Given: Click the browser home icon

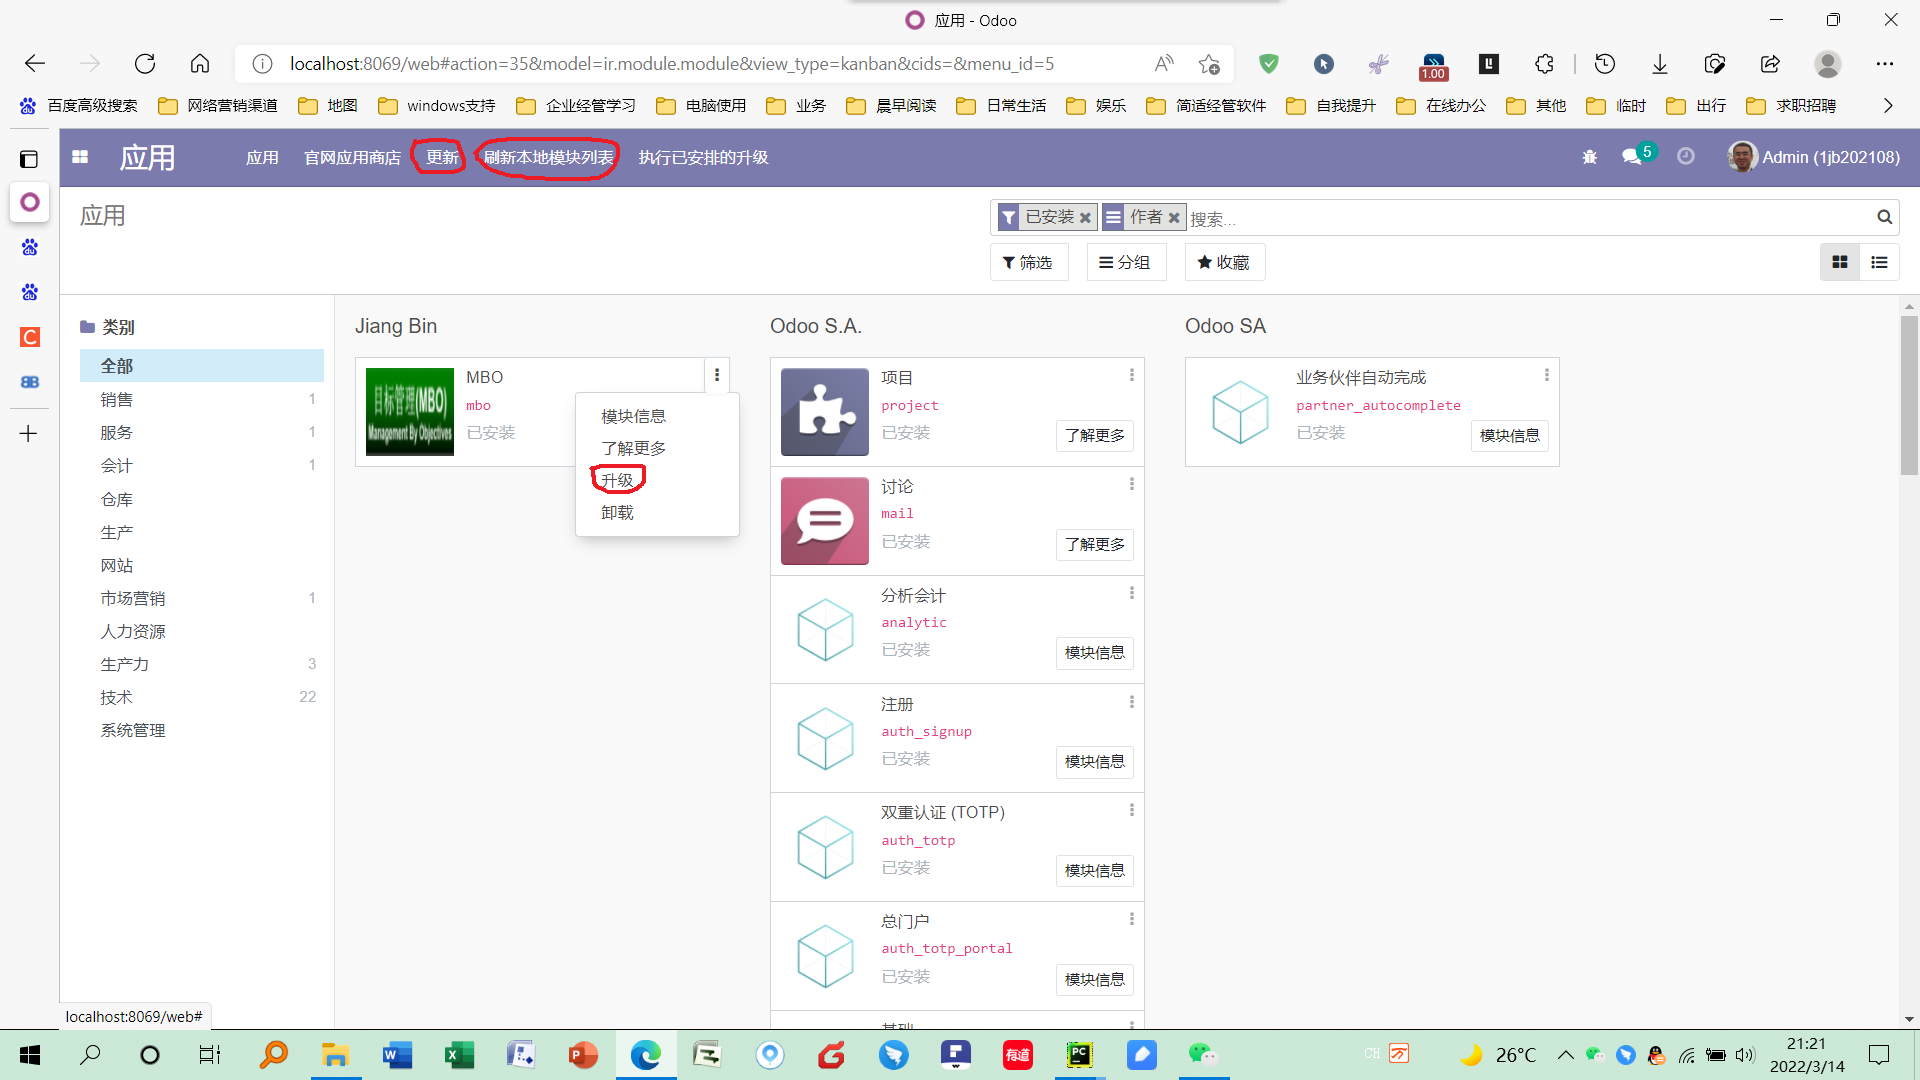Looking at the screenshot, I should (x=200, y=64).
